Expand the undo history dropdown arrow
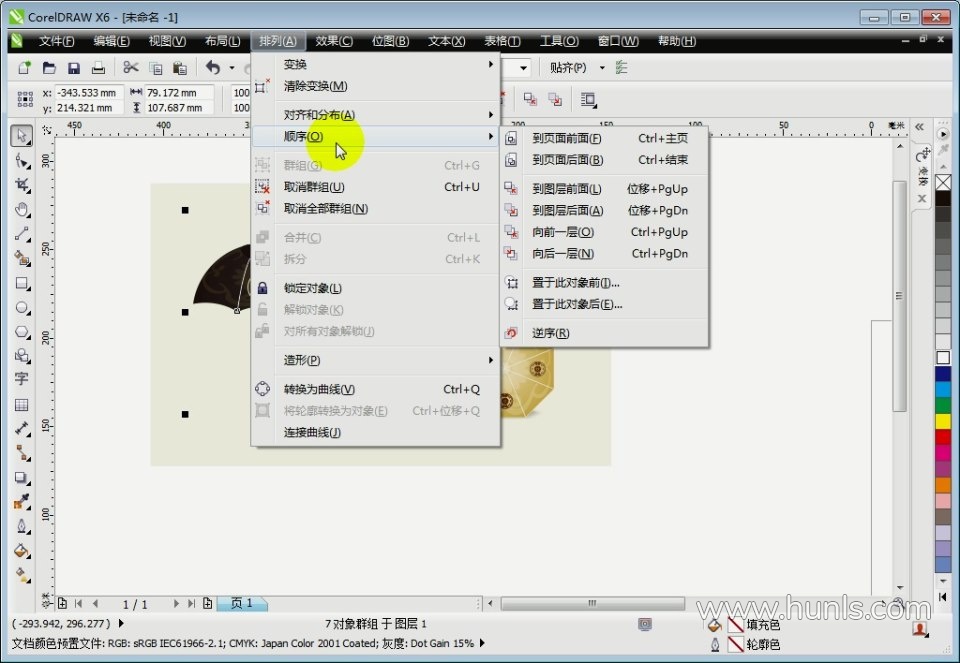This screenshot has width=960, height=663. (x=232, y=68)
